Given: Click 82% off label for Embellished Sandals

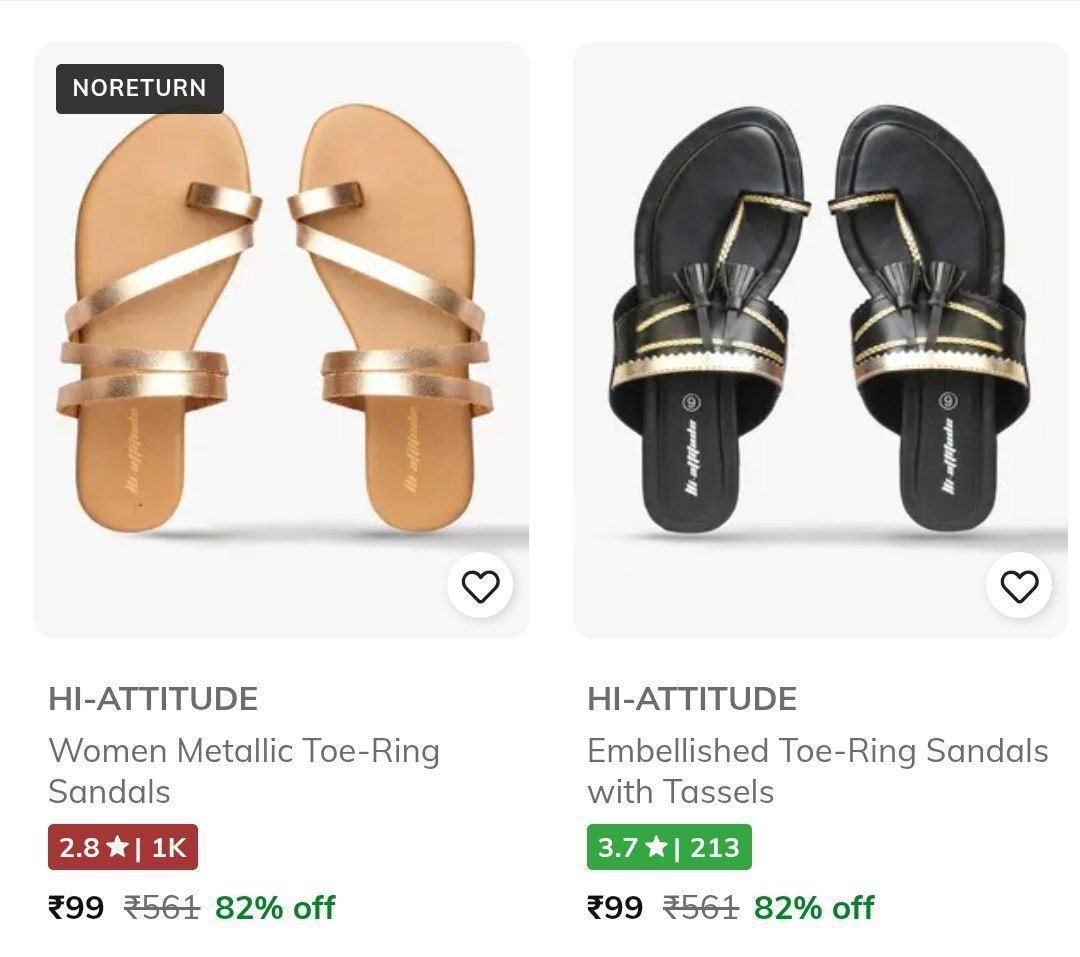Looking at the screenshot, I should tap(814, 907).
